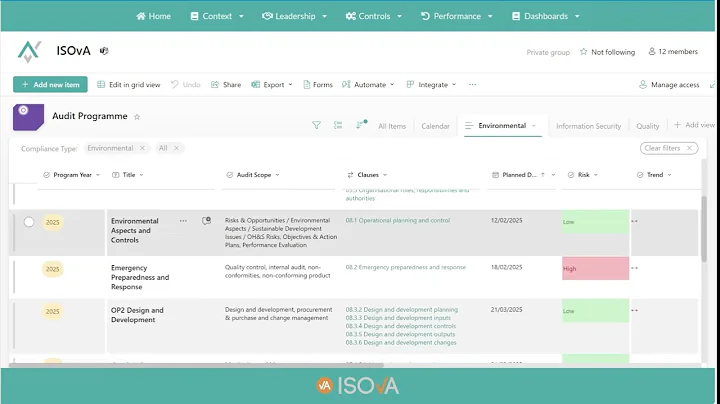720x404 pixels.
Task: Open the Context menu
Action: [x=217, y=16]
